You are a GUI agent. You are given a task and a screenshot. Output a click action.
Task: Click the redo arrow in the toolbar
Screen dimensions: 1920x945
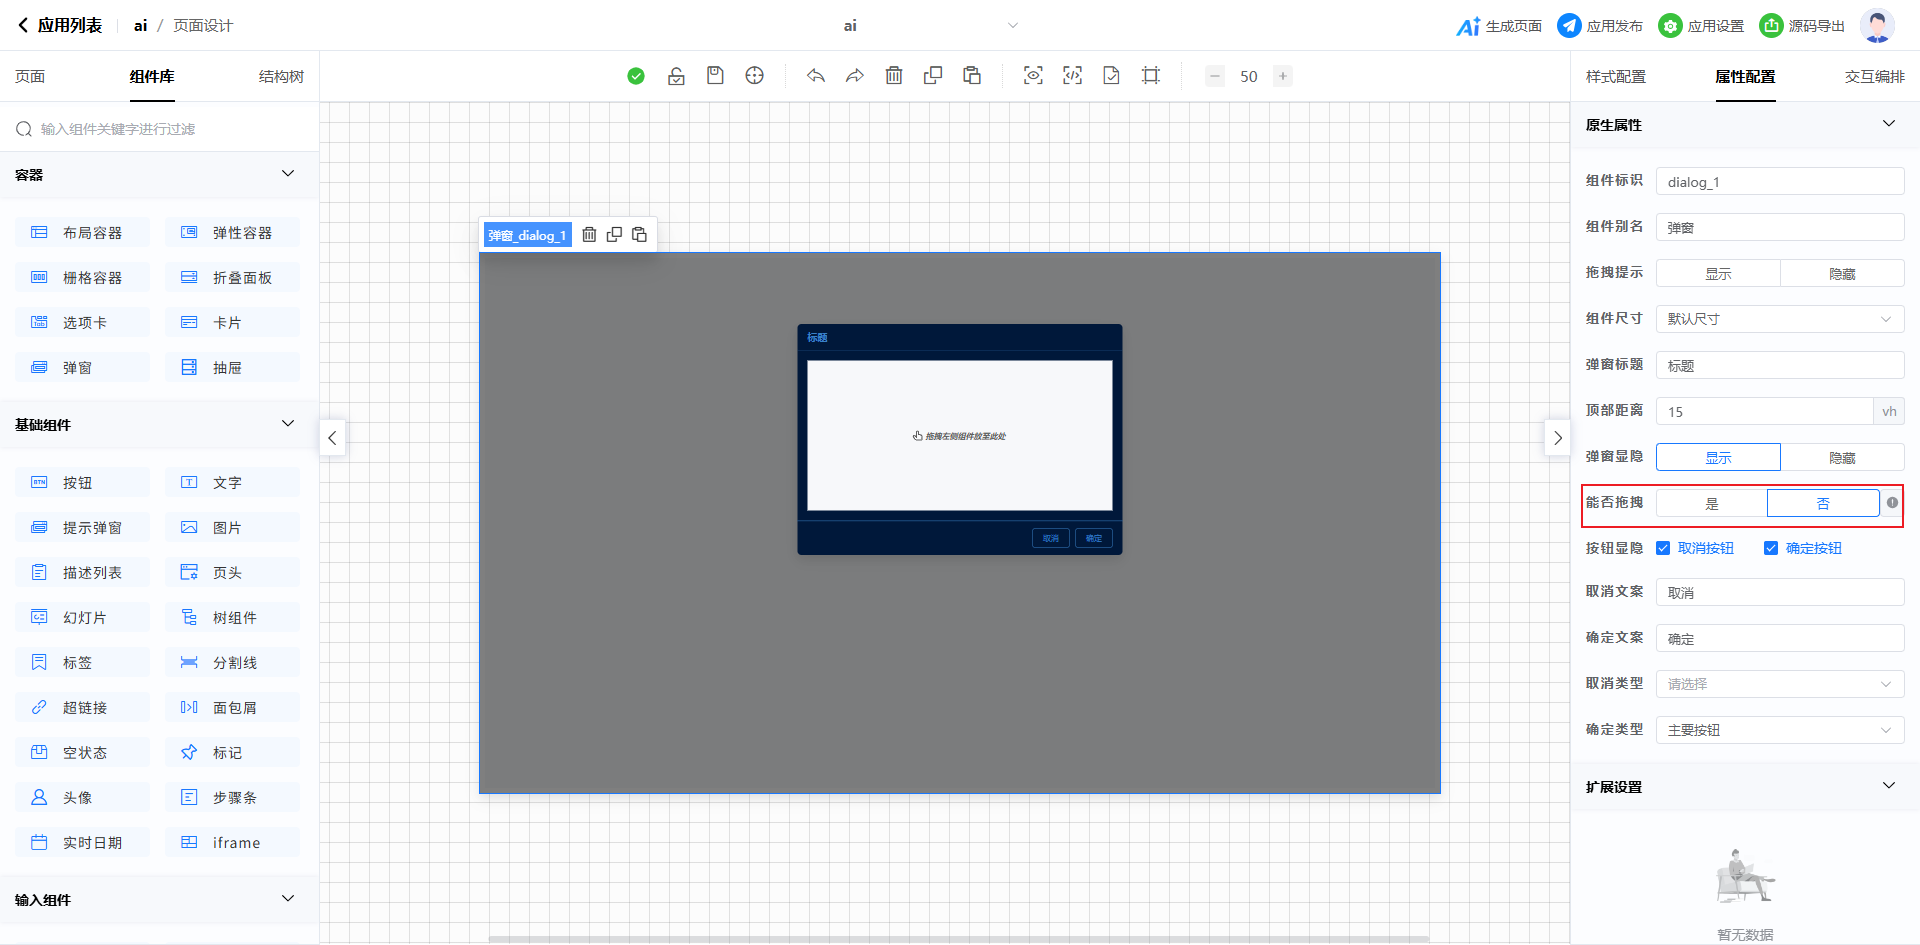(855, 76)
